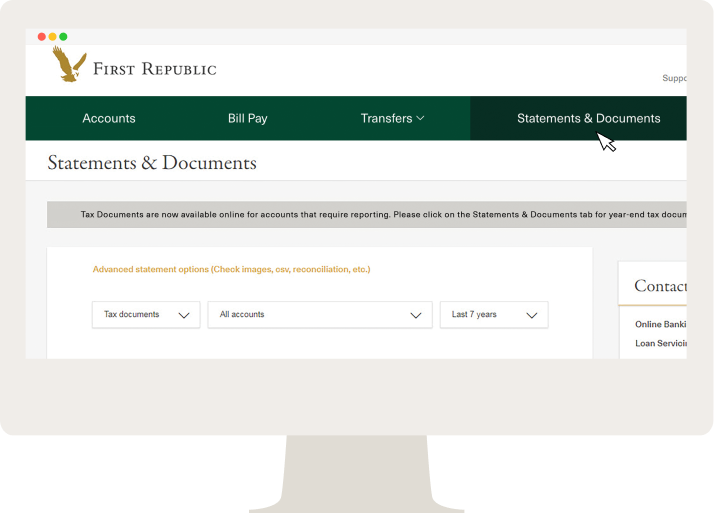Click the green maximize window button

point(63,36)
